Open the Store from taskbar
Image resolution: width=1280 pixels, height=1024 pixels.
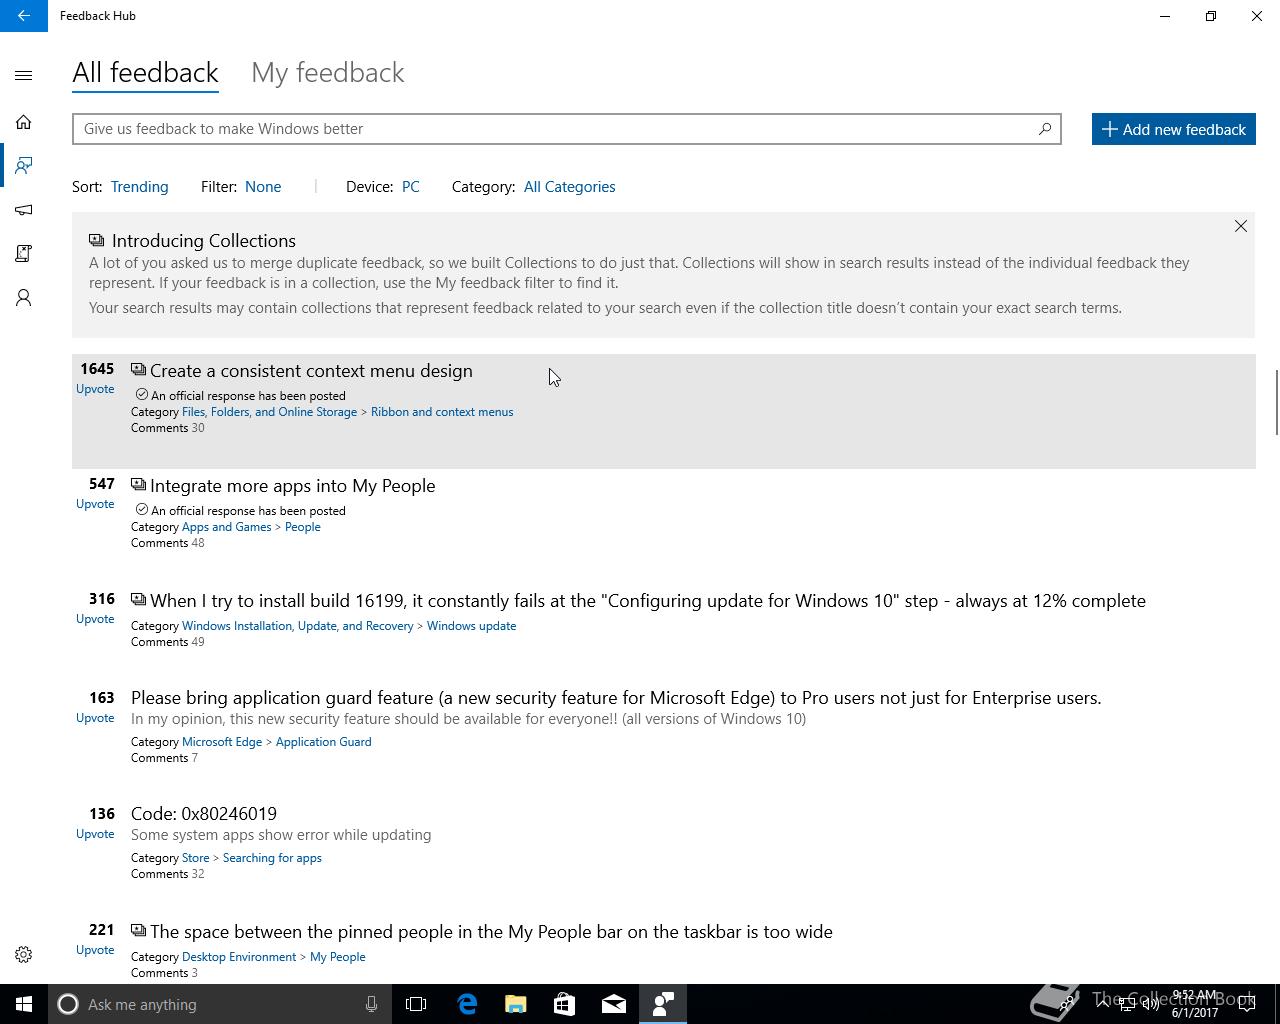tap(565, 1004)
